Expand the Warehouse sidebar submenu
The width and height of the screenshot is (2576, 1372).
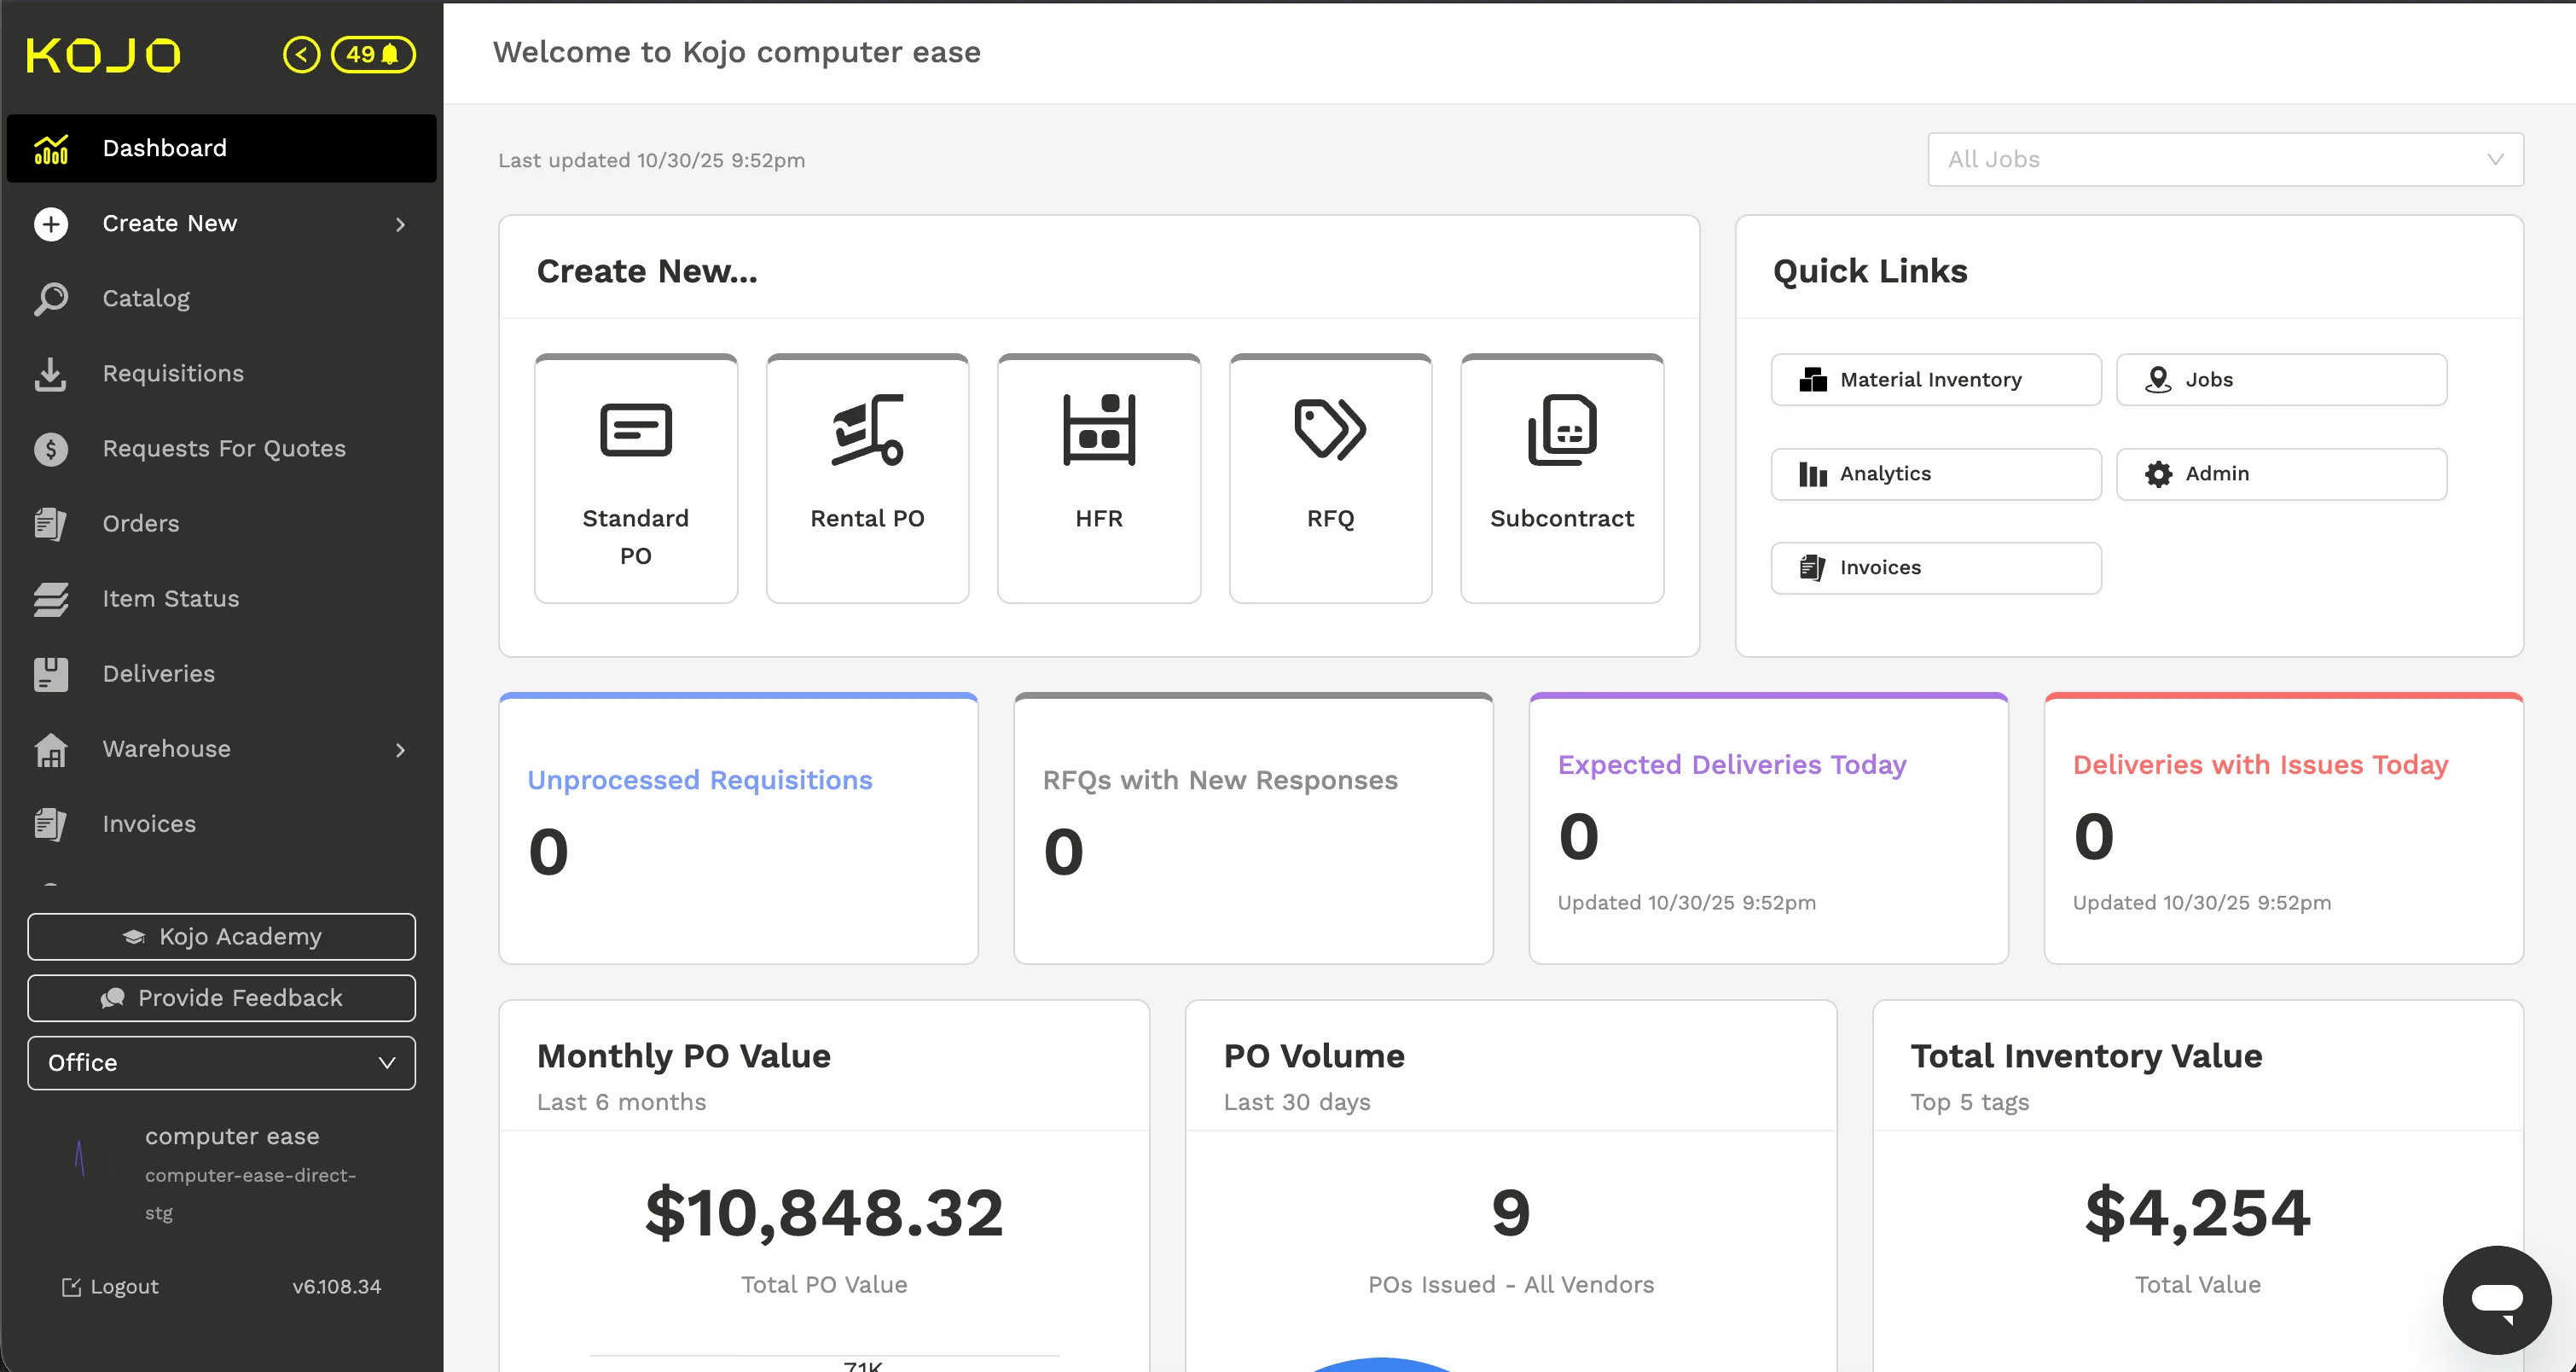pos(400,749)
